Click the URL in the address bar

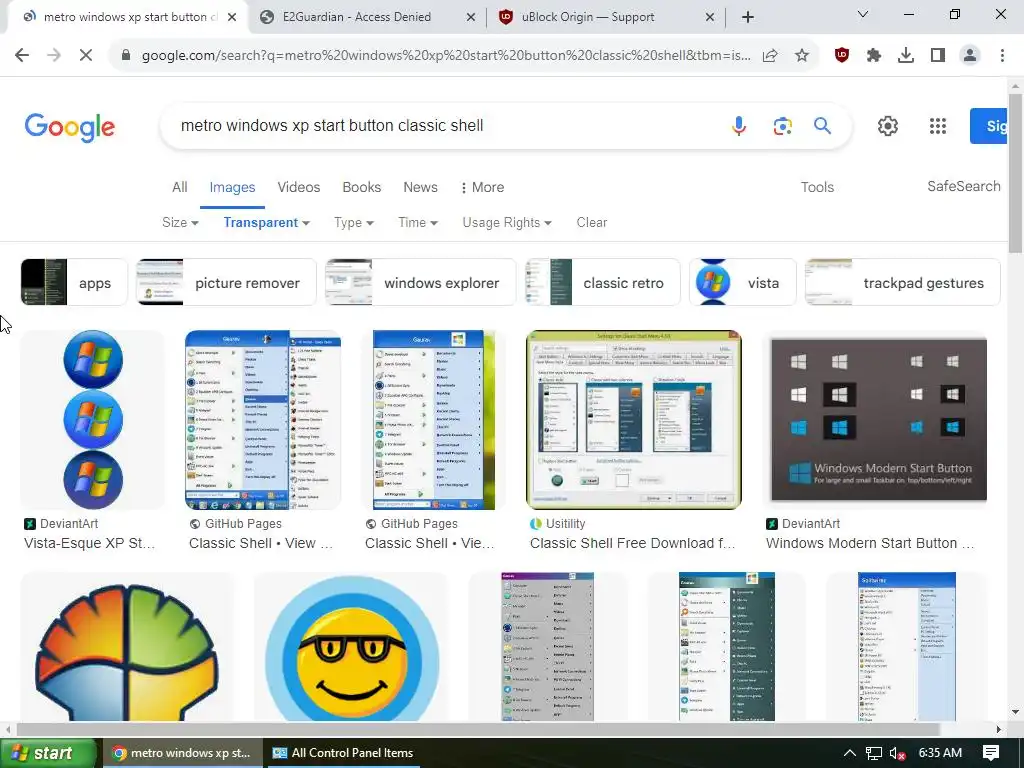click(445, 56)
